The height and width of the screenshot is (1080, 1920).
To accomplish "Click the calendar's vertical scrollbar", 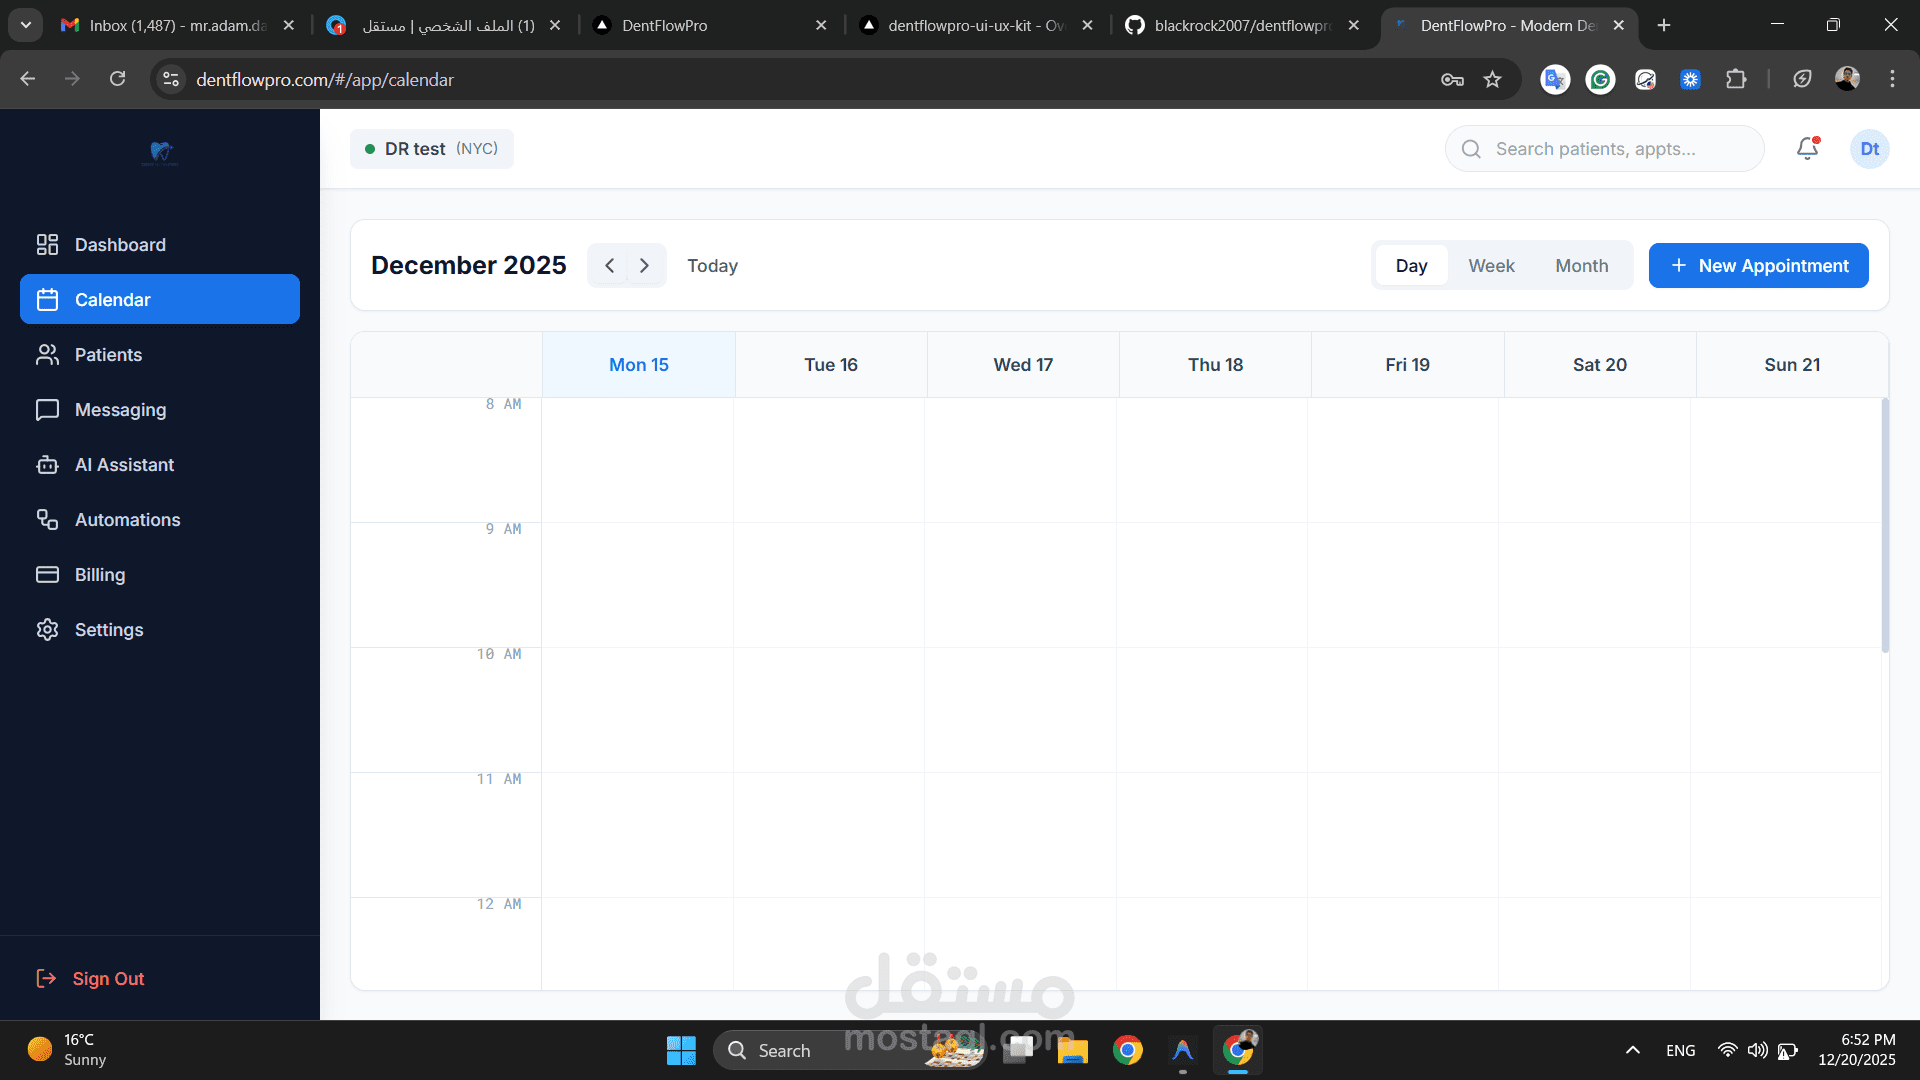I will 1885,526.
